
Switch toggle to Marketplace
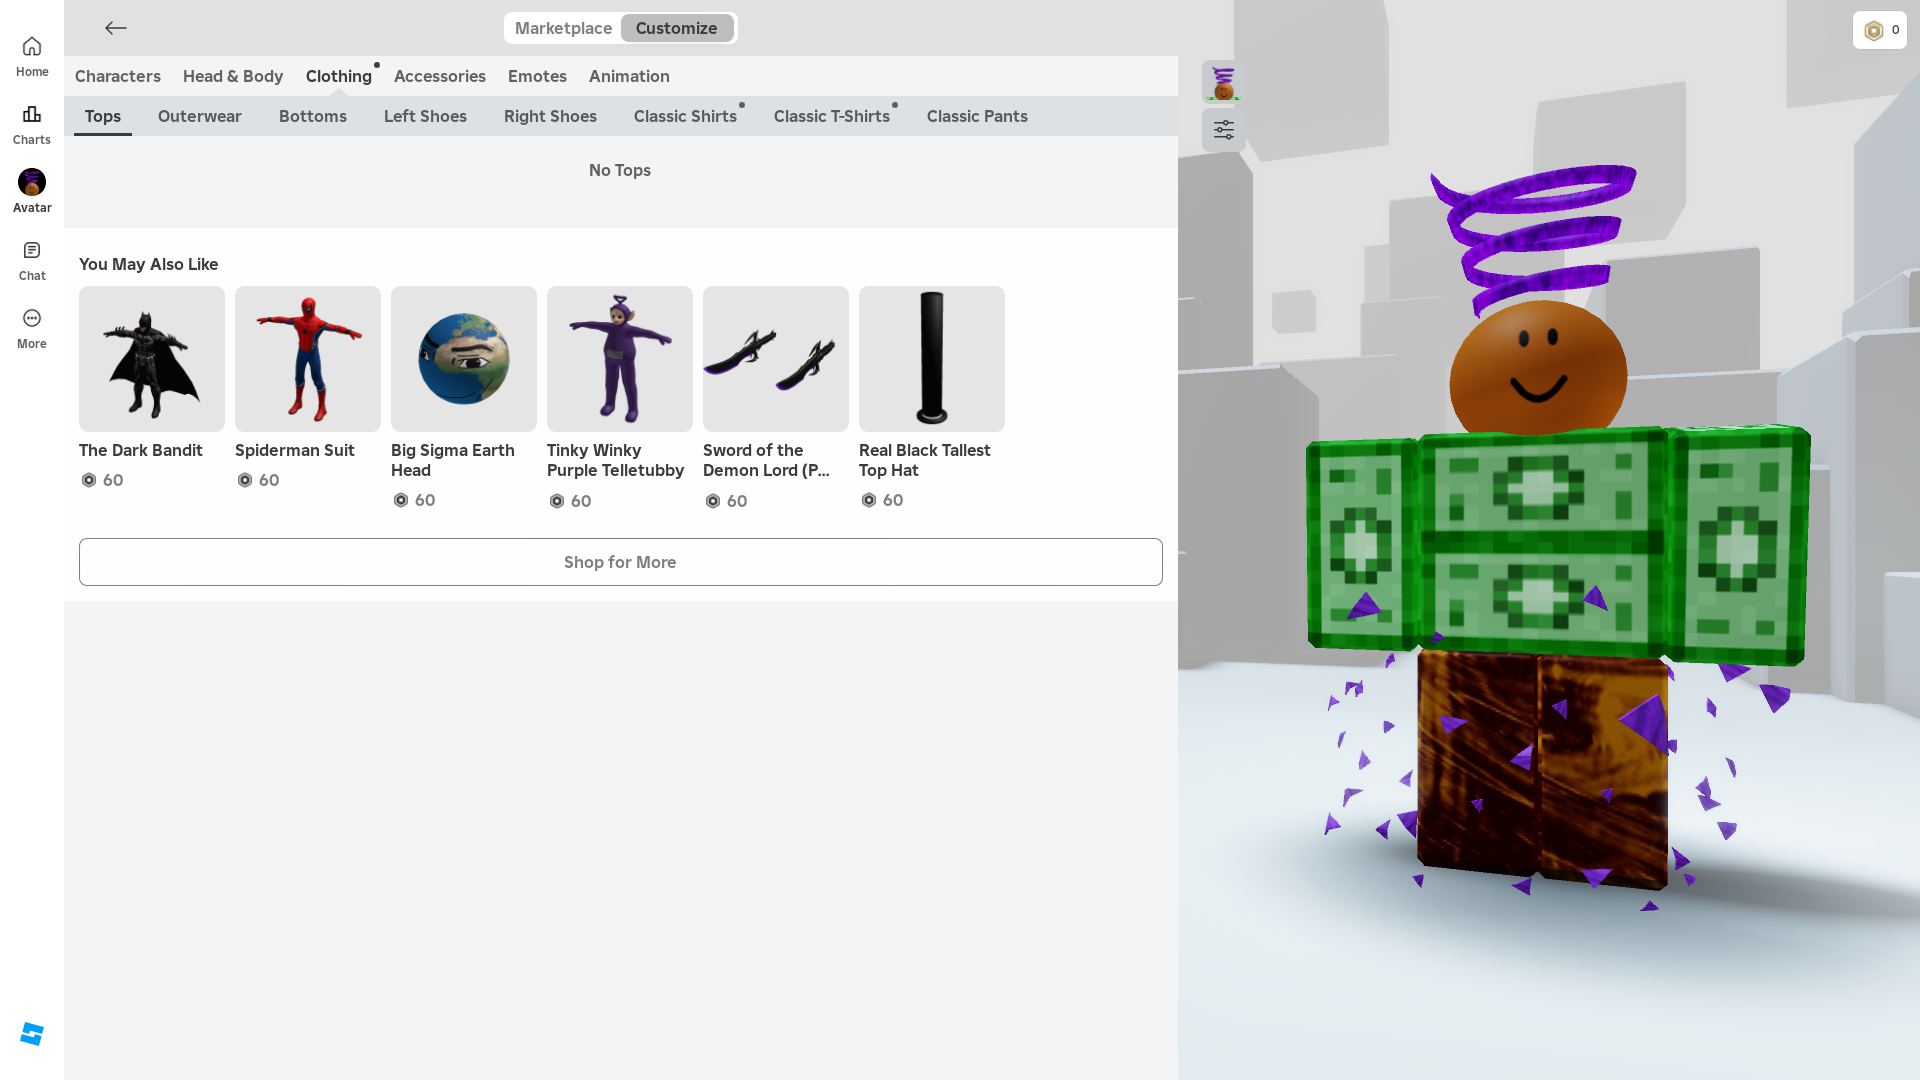563,28
